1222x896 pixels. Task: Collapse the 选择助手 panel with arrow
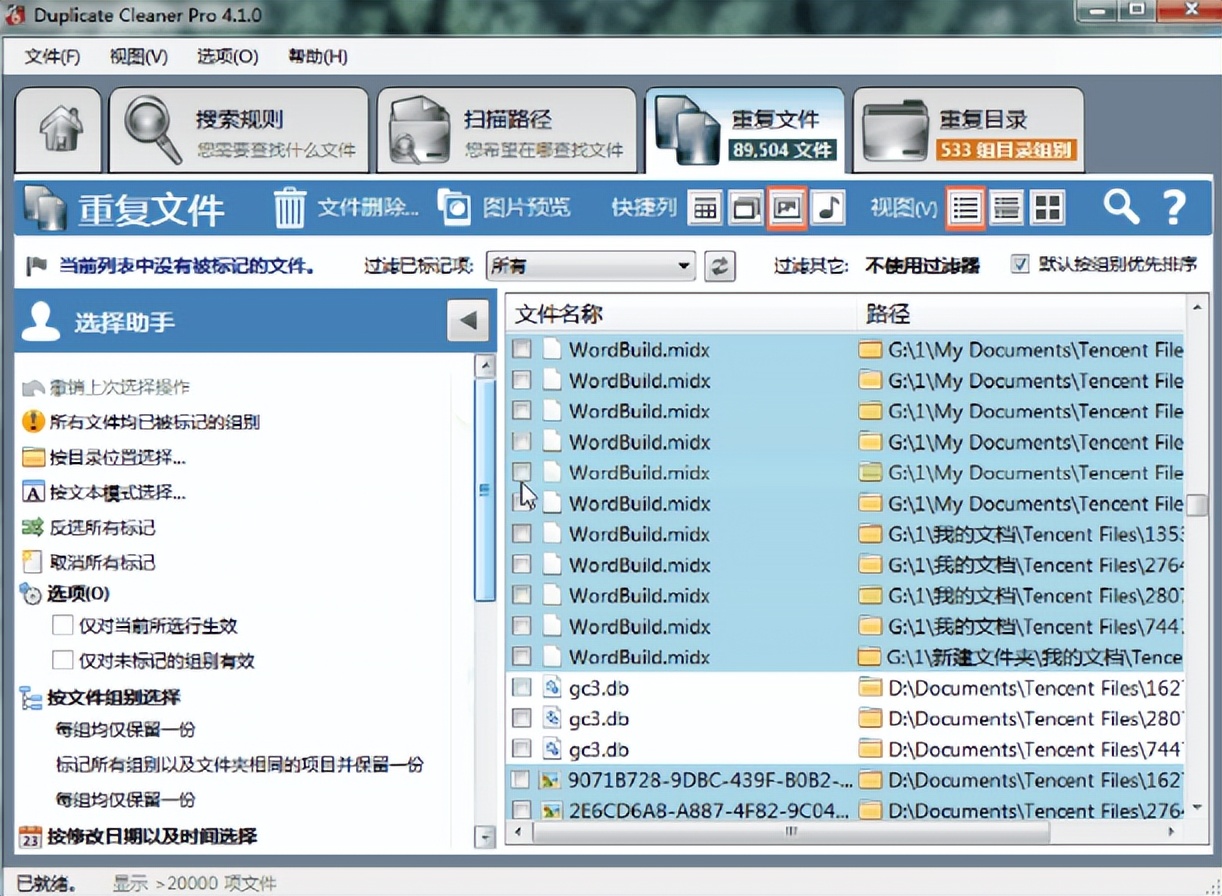tap(467, 321)
